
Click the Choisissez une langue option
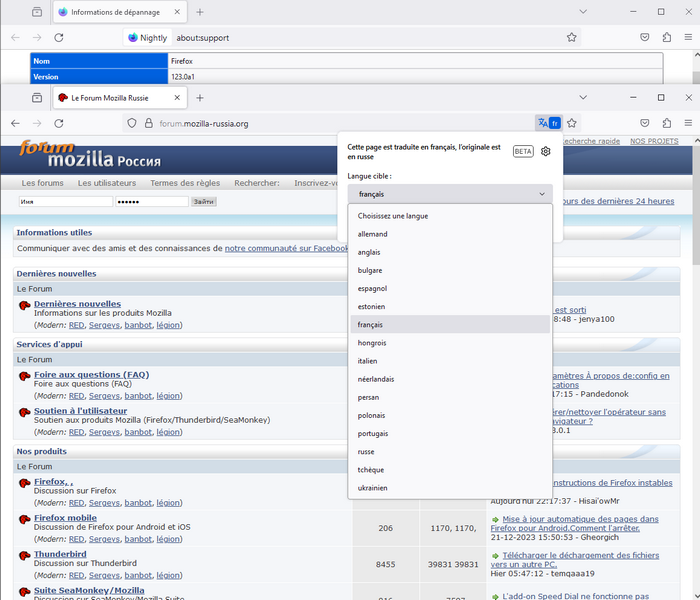tap(450, 216)
